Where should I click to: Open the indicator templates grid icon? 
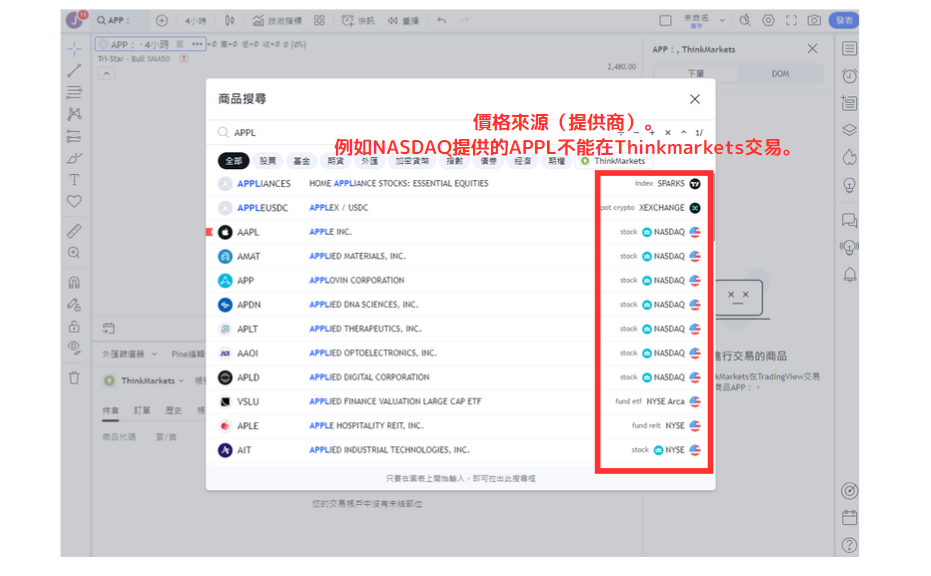[x=319, y=20]
